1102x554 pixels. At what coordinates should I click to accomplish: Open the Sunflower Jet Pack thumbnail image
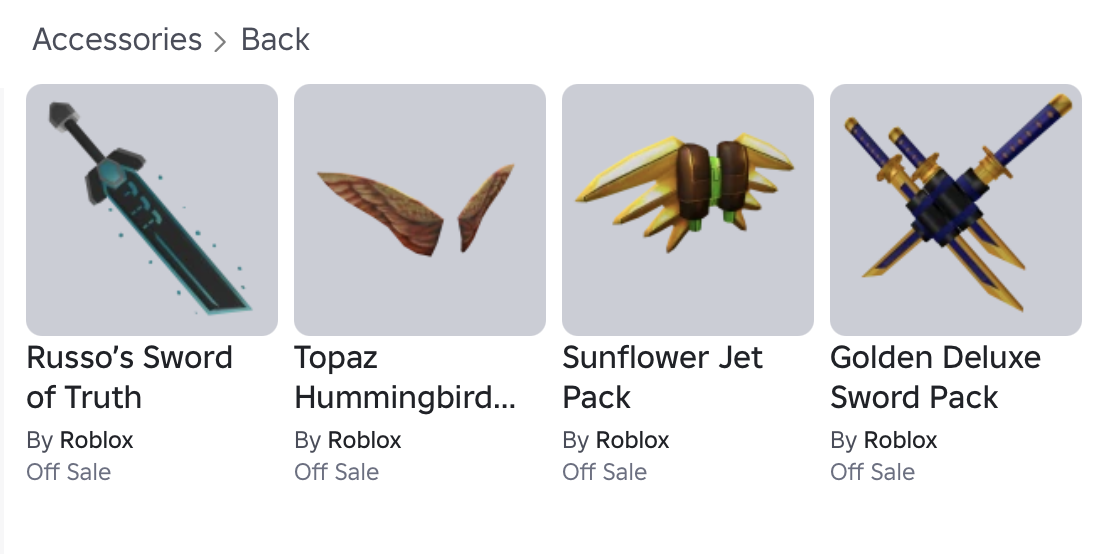coord(688,210)
